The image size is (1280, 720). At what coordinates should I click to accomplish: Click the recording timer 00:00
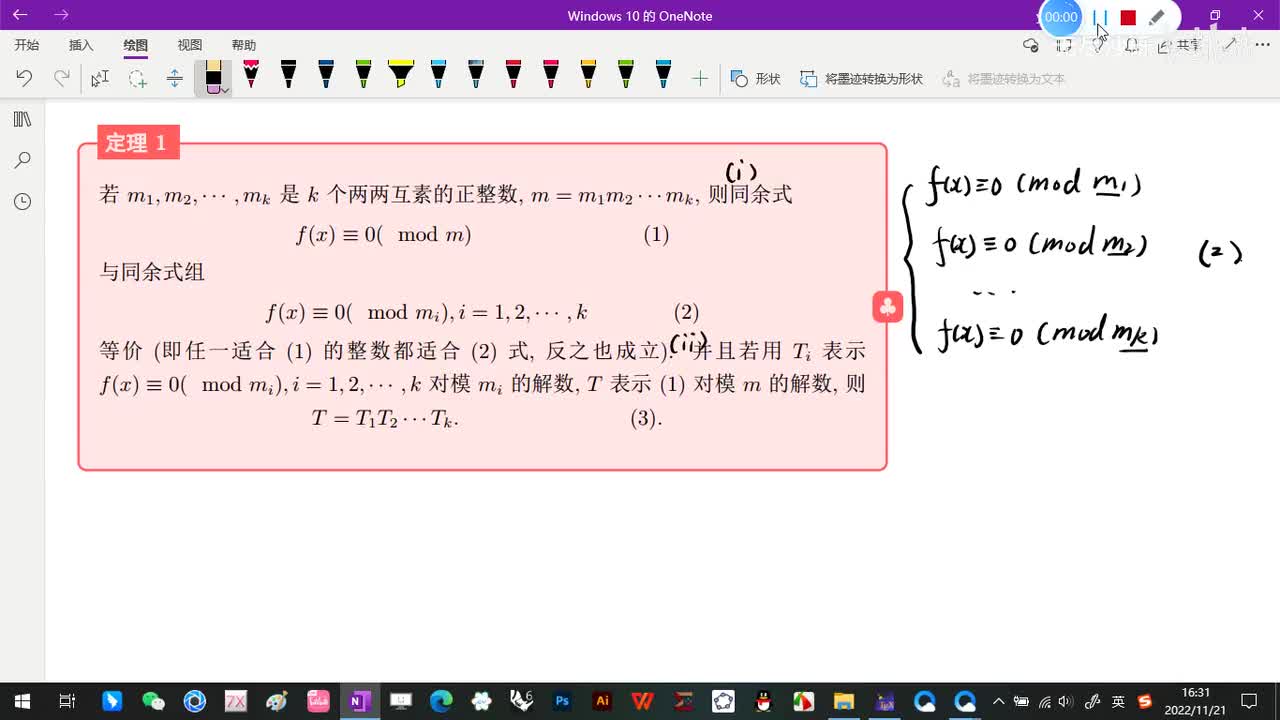click(x=1061, y=17)
